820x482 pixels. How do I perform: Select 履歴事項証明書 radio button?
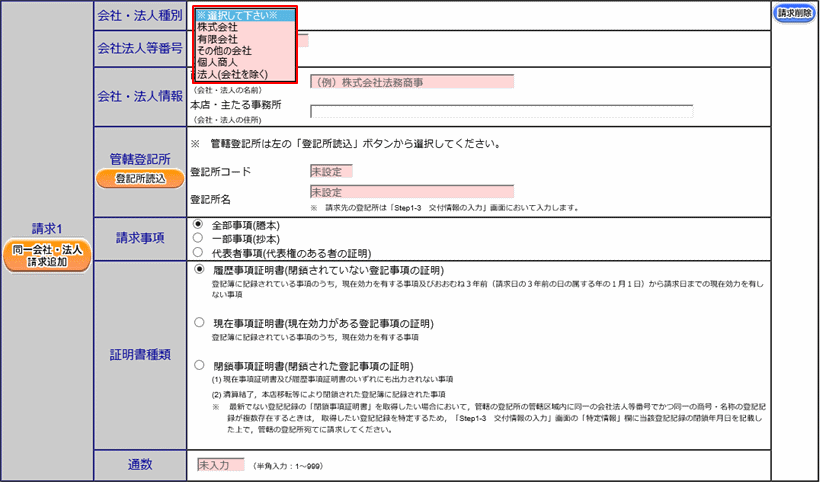[x=199, y=269]
